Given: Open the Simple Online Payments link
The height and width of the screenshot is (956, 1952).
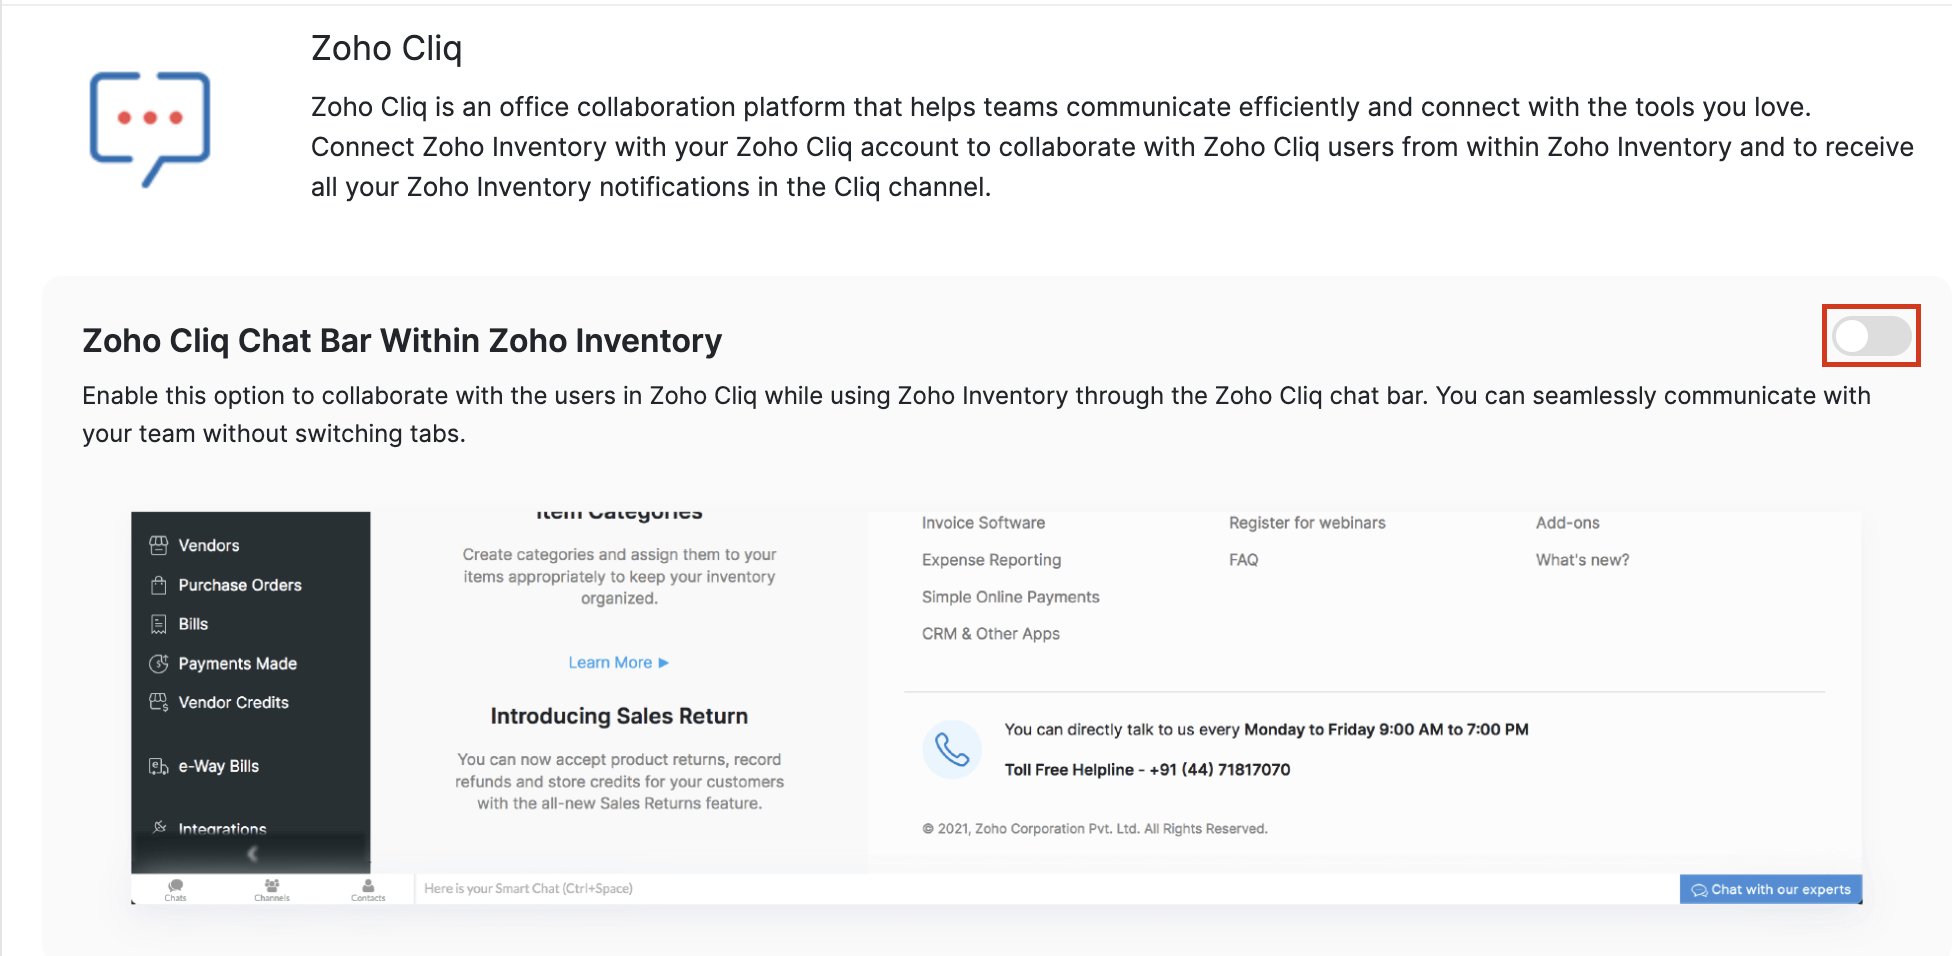Looking at the screenshot, I should (1010, 597).
